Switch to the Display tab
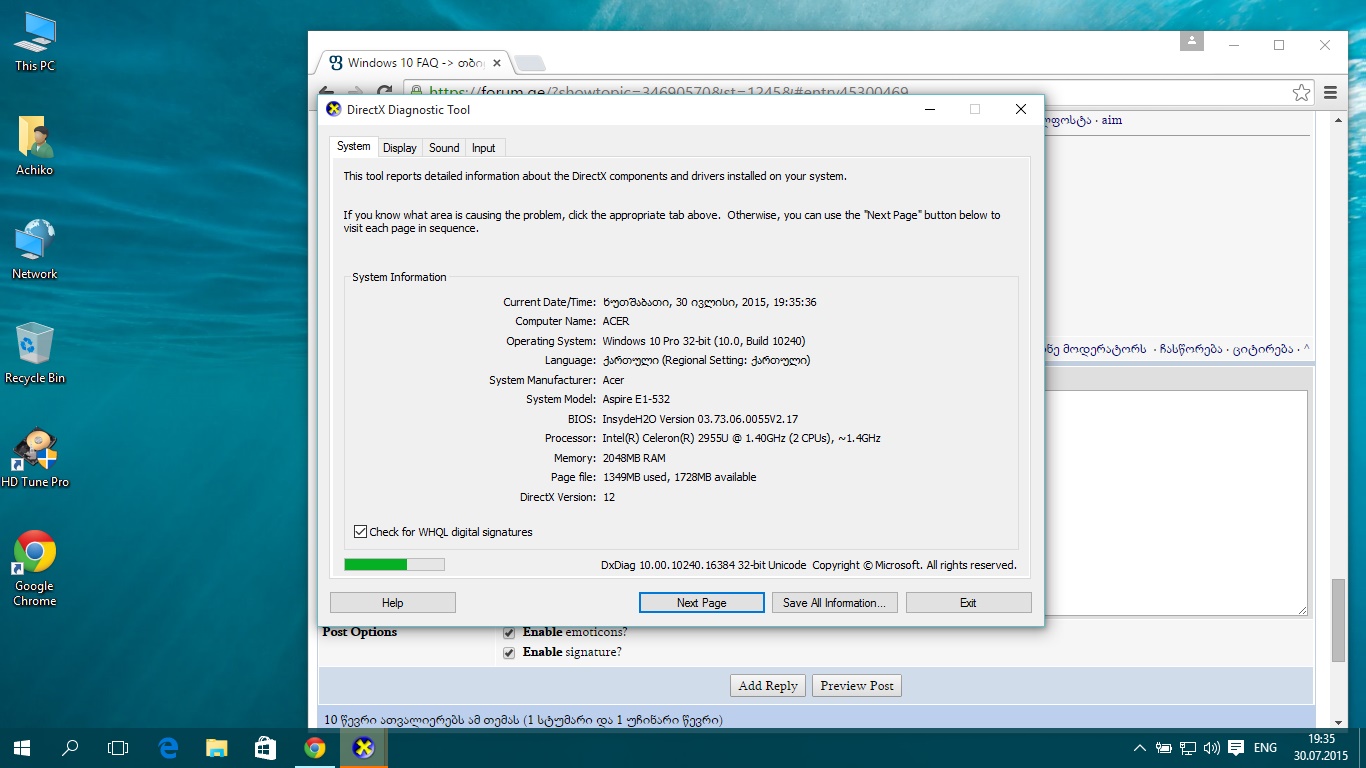Viewport: 1366px width, 768px height. click(399, 148)
